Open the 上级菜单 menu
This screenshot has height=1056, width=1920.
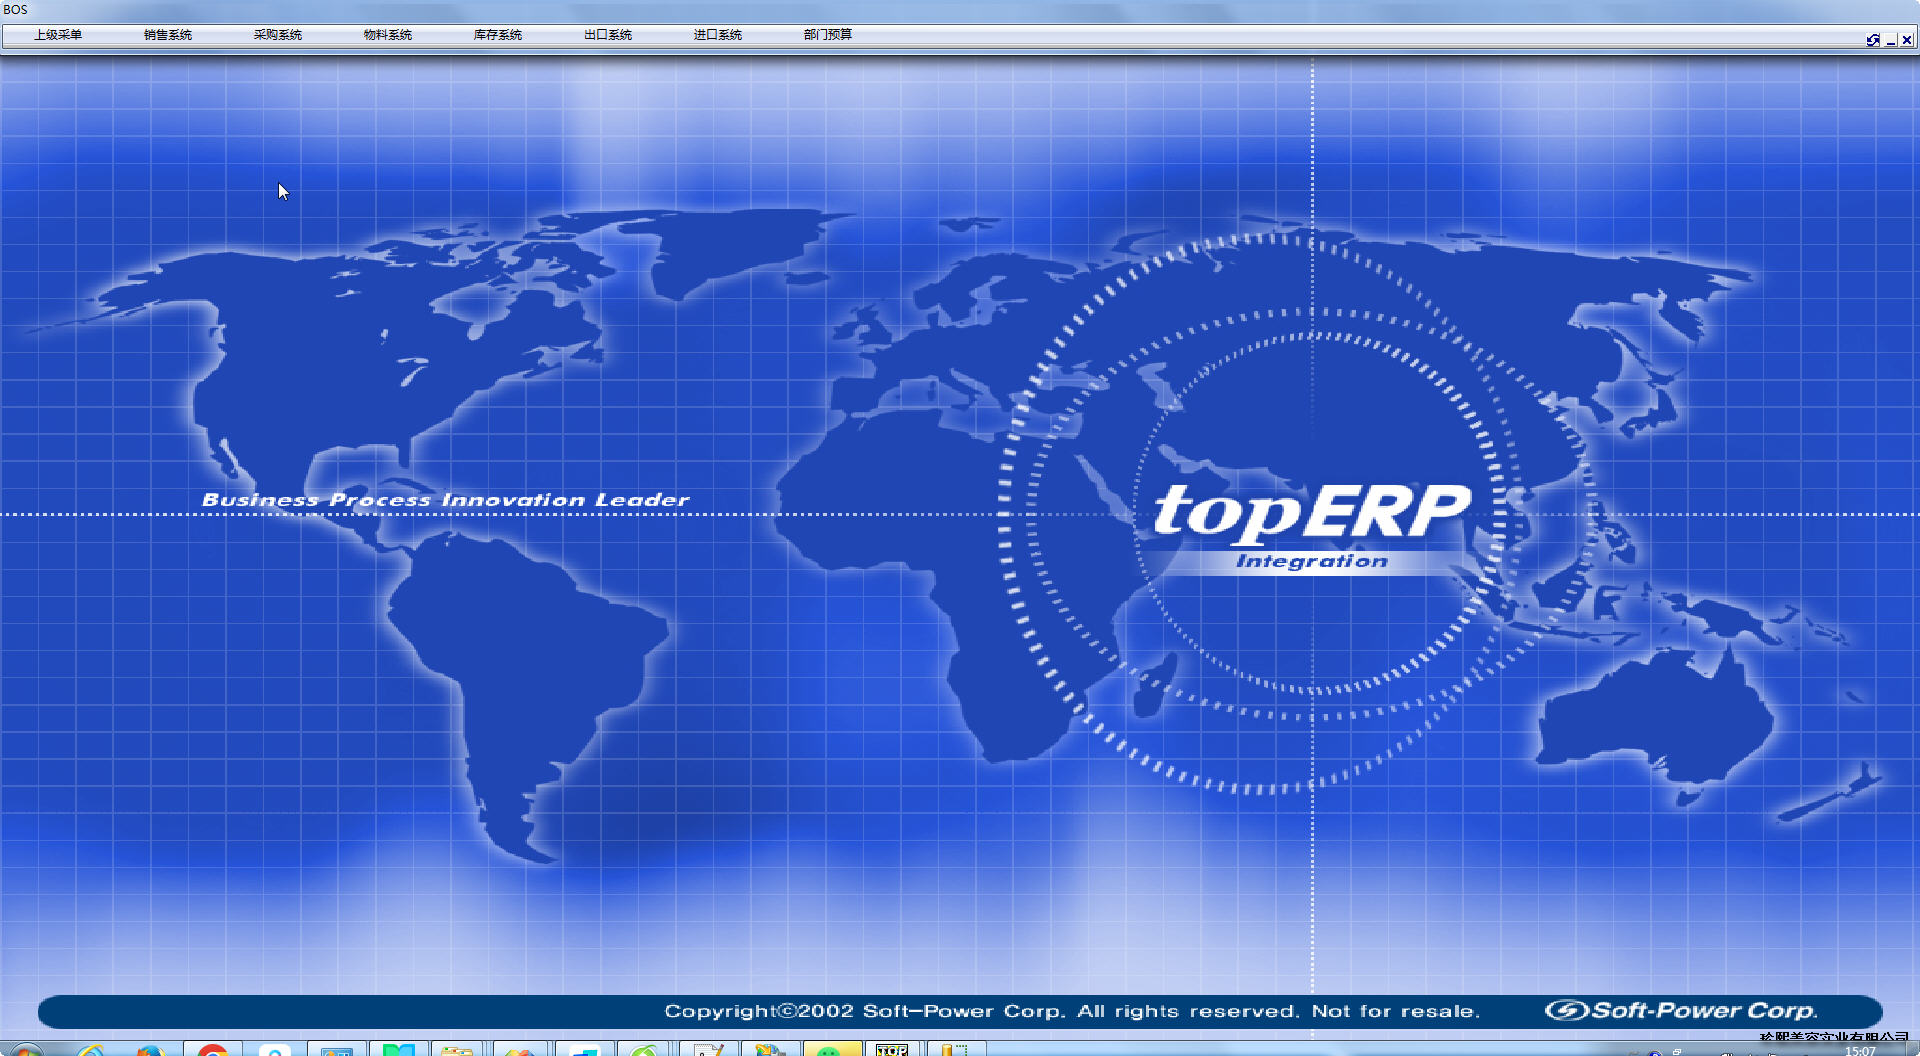(58, 35)
